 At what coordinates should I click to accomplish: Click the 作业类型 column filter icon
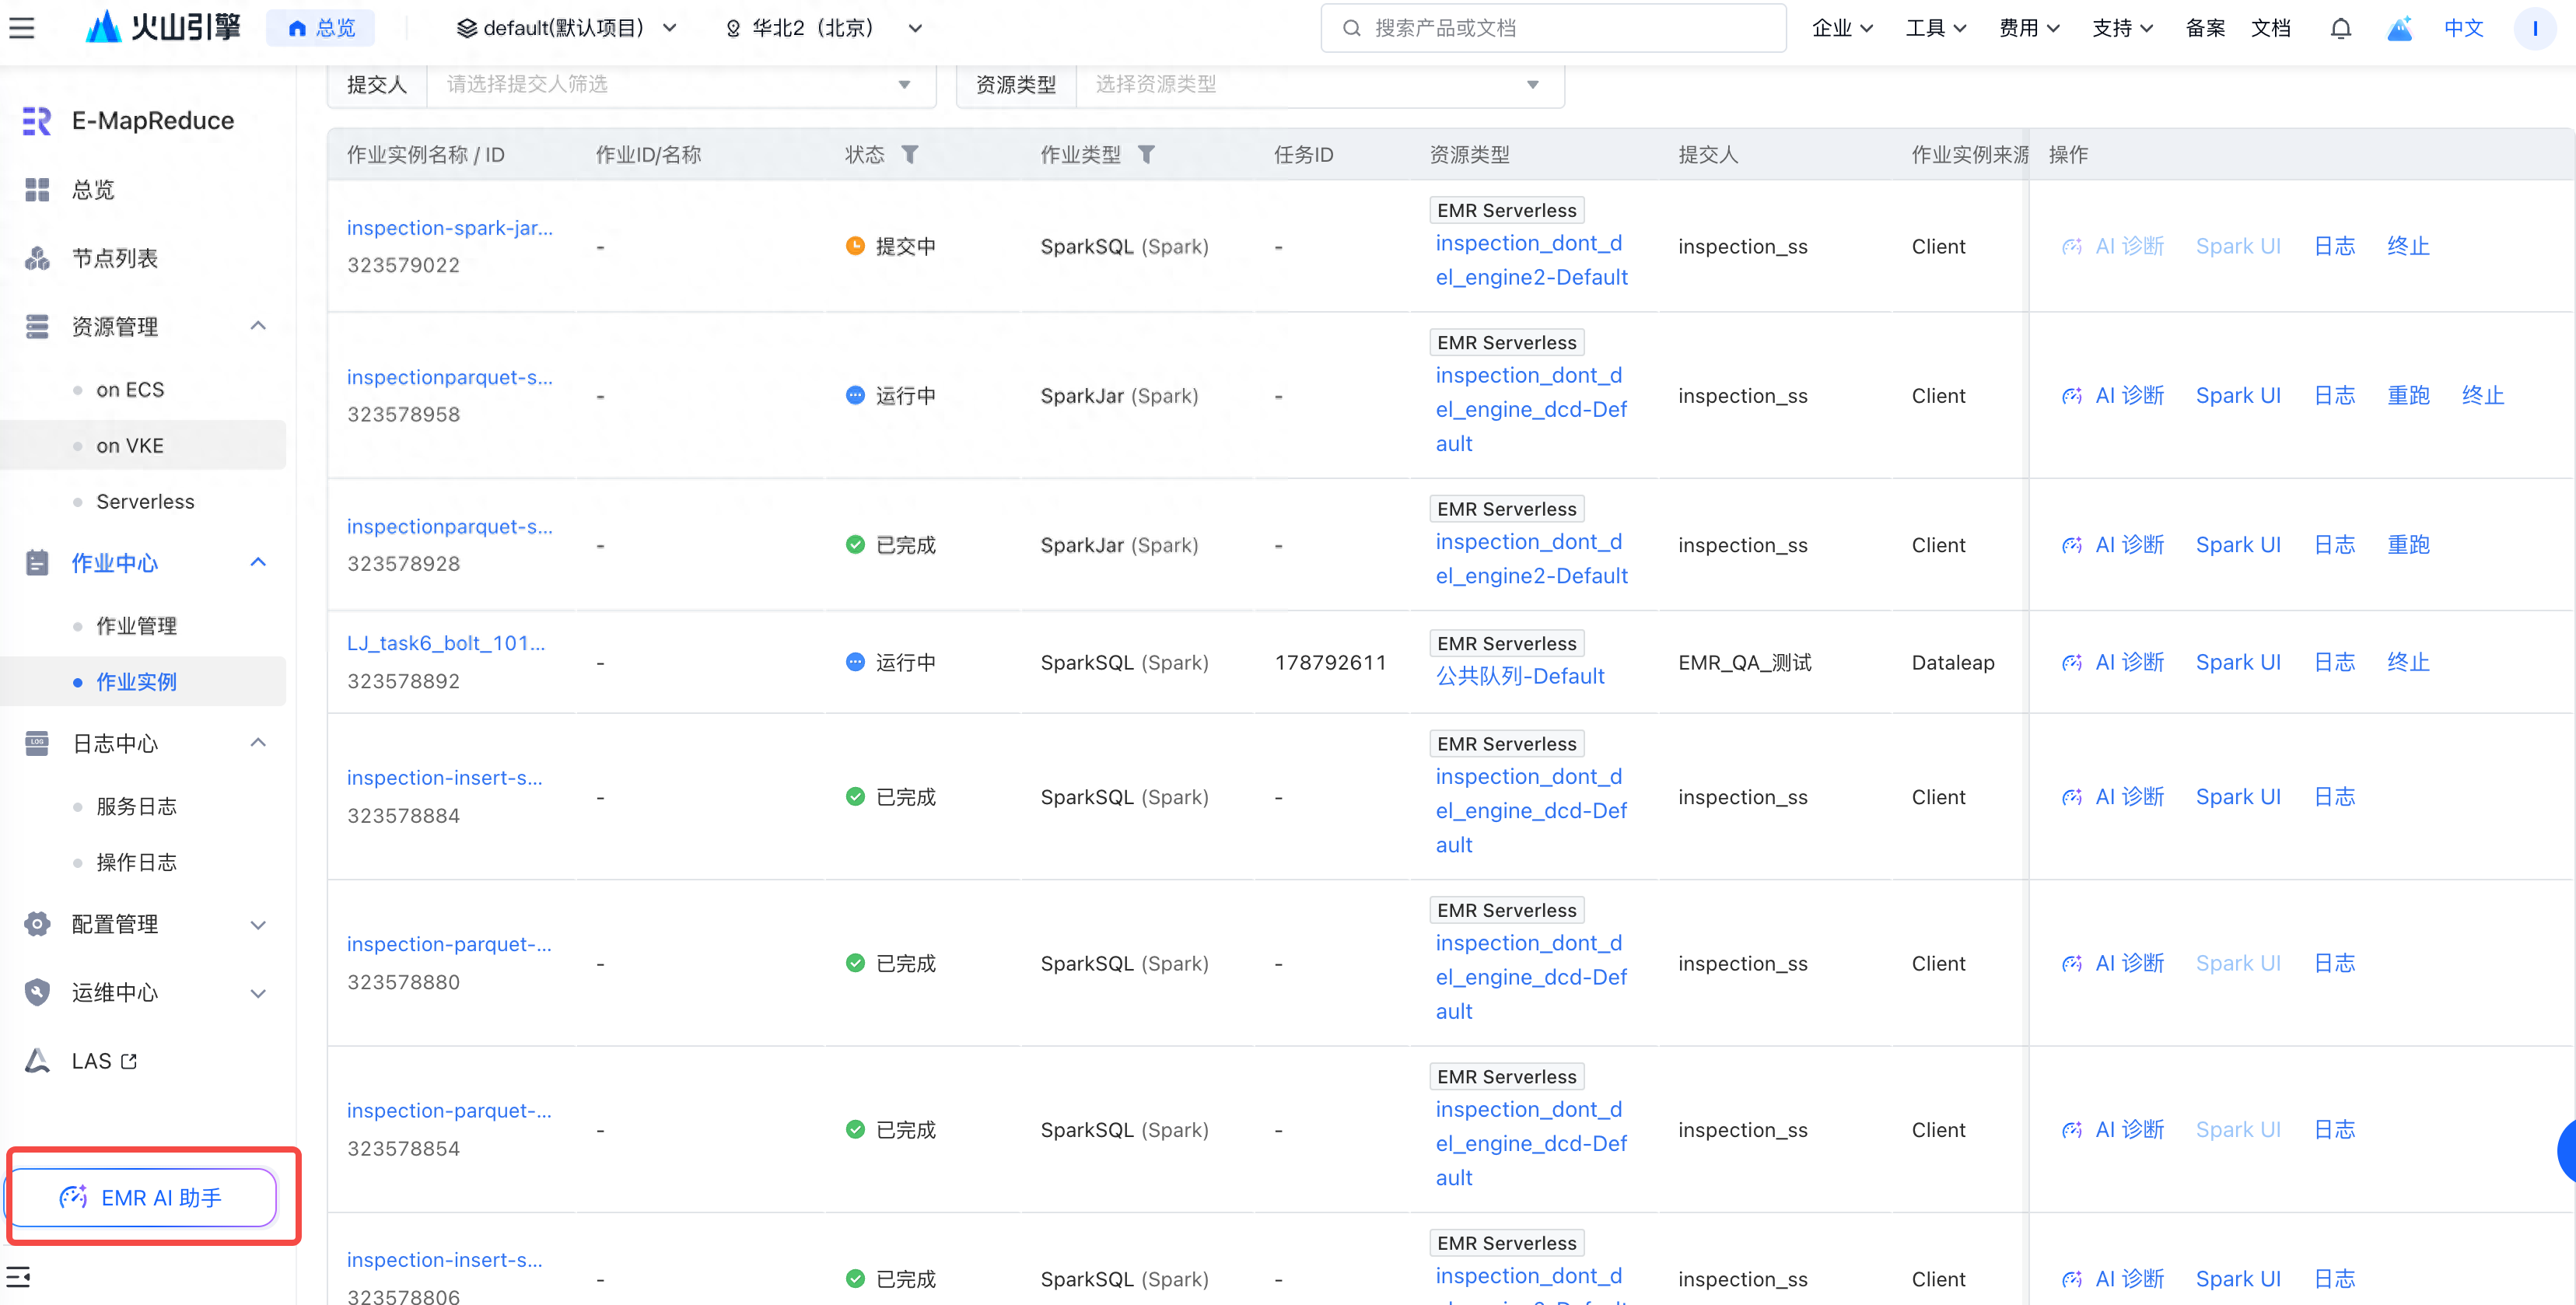point(1146,154)
